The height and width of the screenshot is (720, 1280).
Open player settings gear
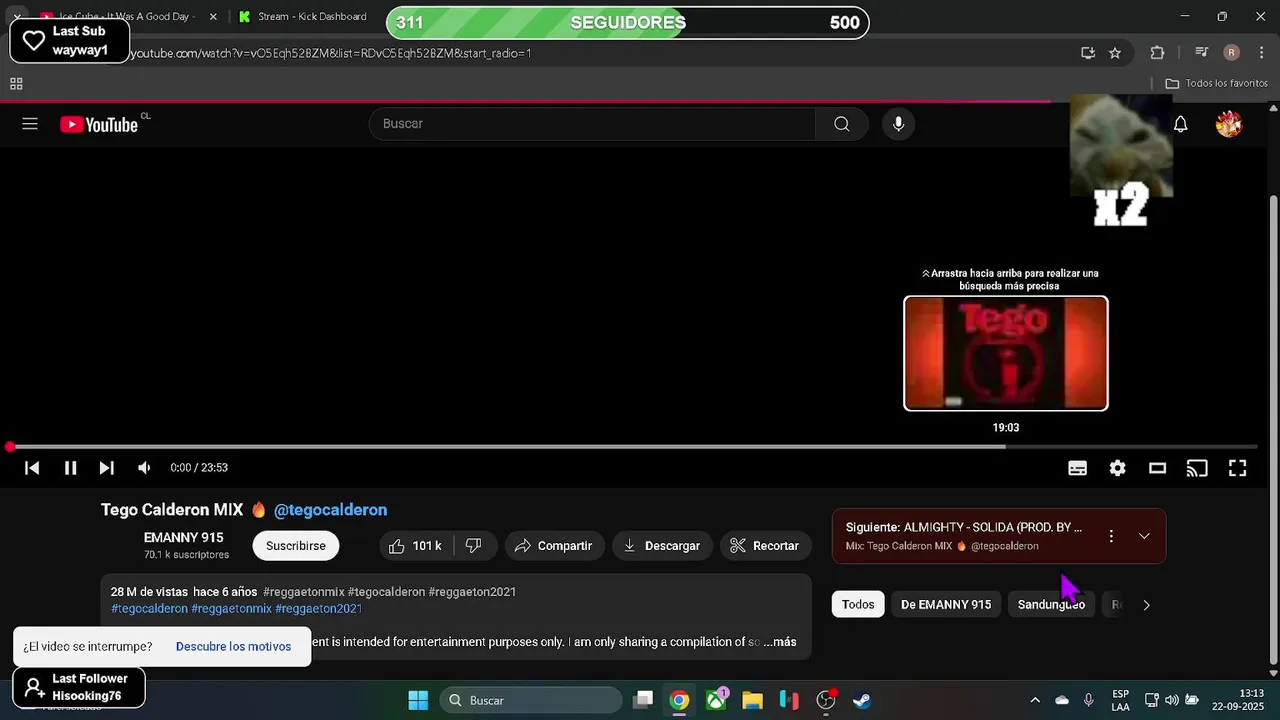pyautogui.click(x=1118, y=468)
